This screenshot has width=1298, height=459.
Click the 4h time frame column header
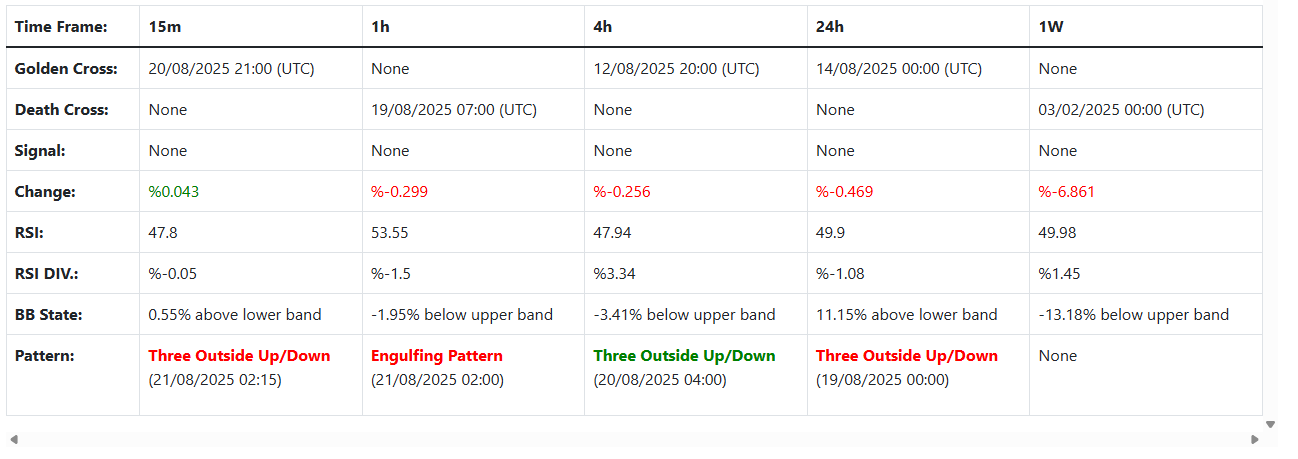pyautogui.click(x=603, y=27)
